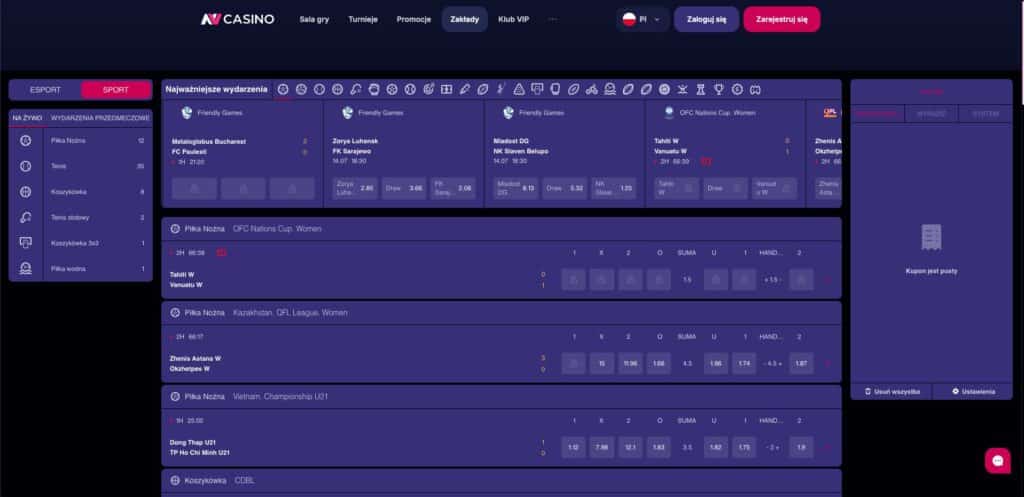Open the Turnieje menu item
This screenshot has width=1024, height=497.
click(x=363, y=20)
